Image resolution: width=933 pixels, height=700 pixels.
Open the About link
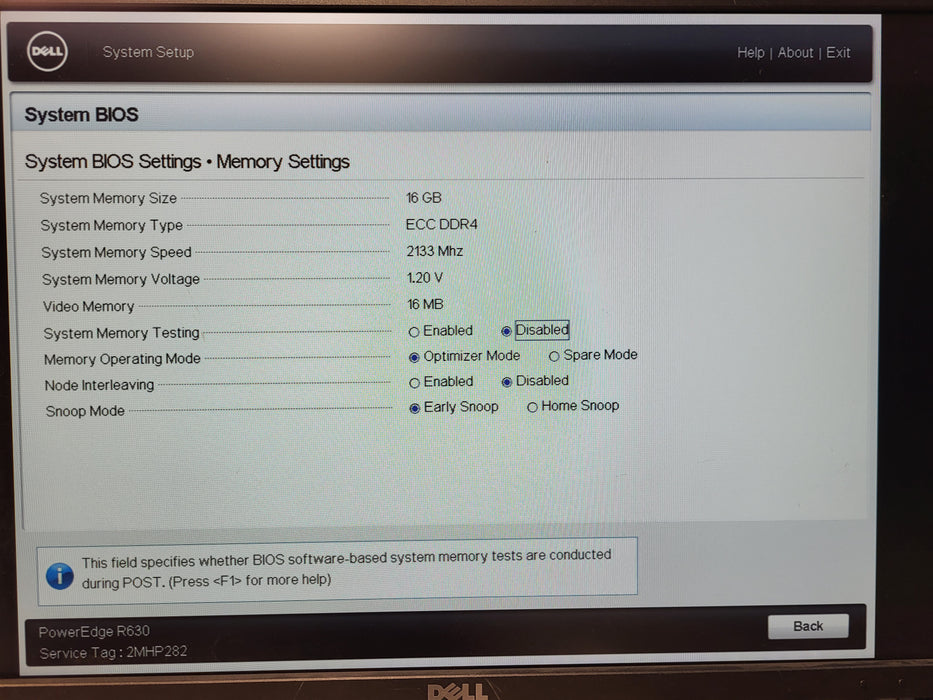point(795,52)
